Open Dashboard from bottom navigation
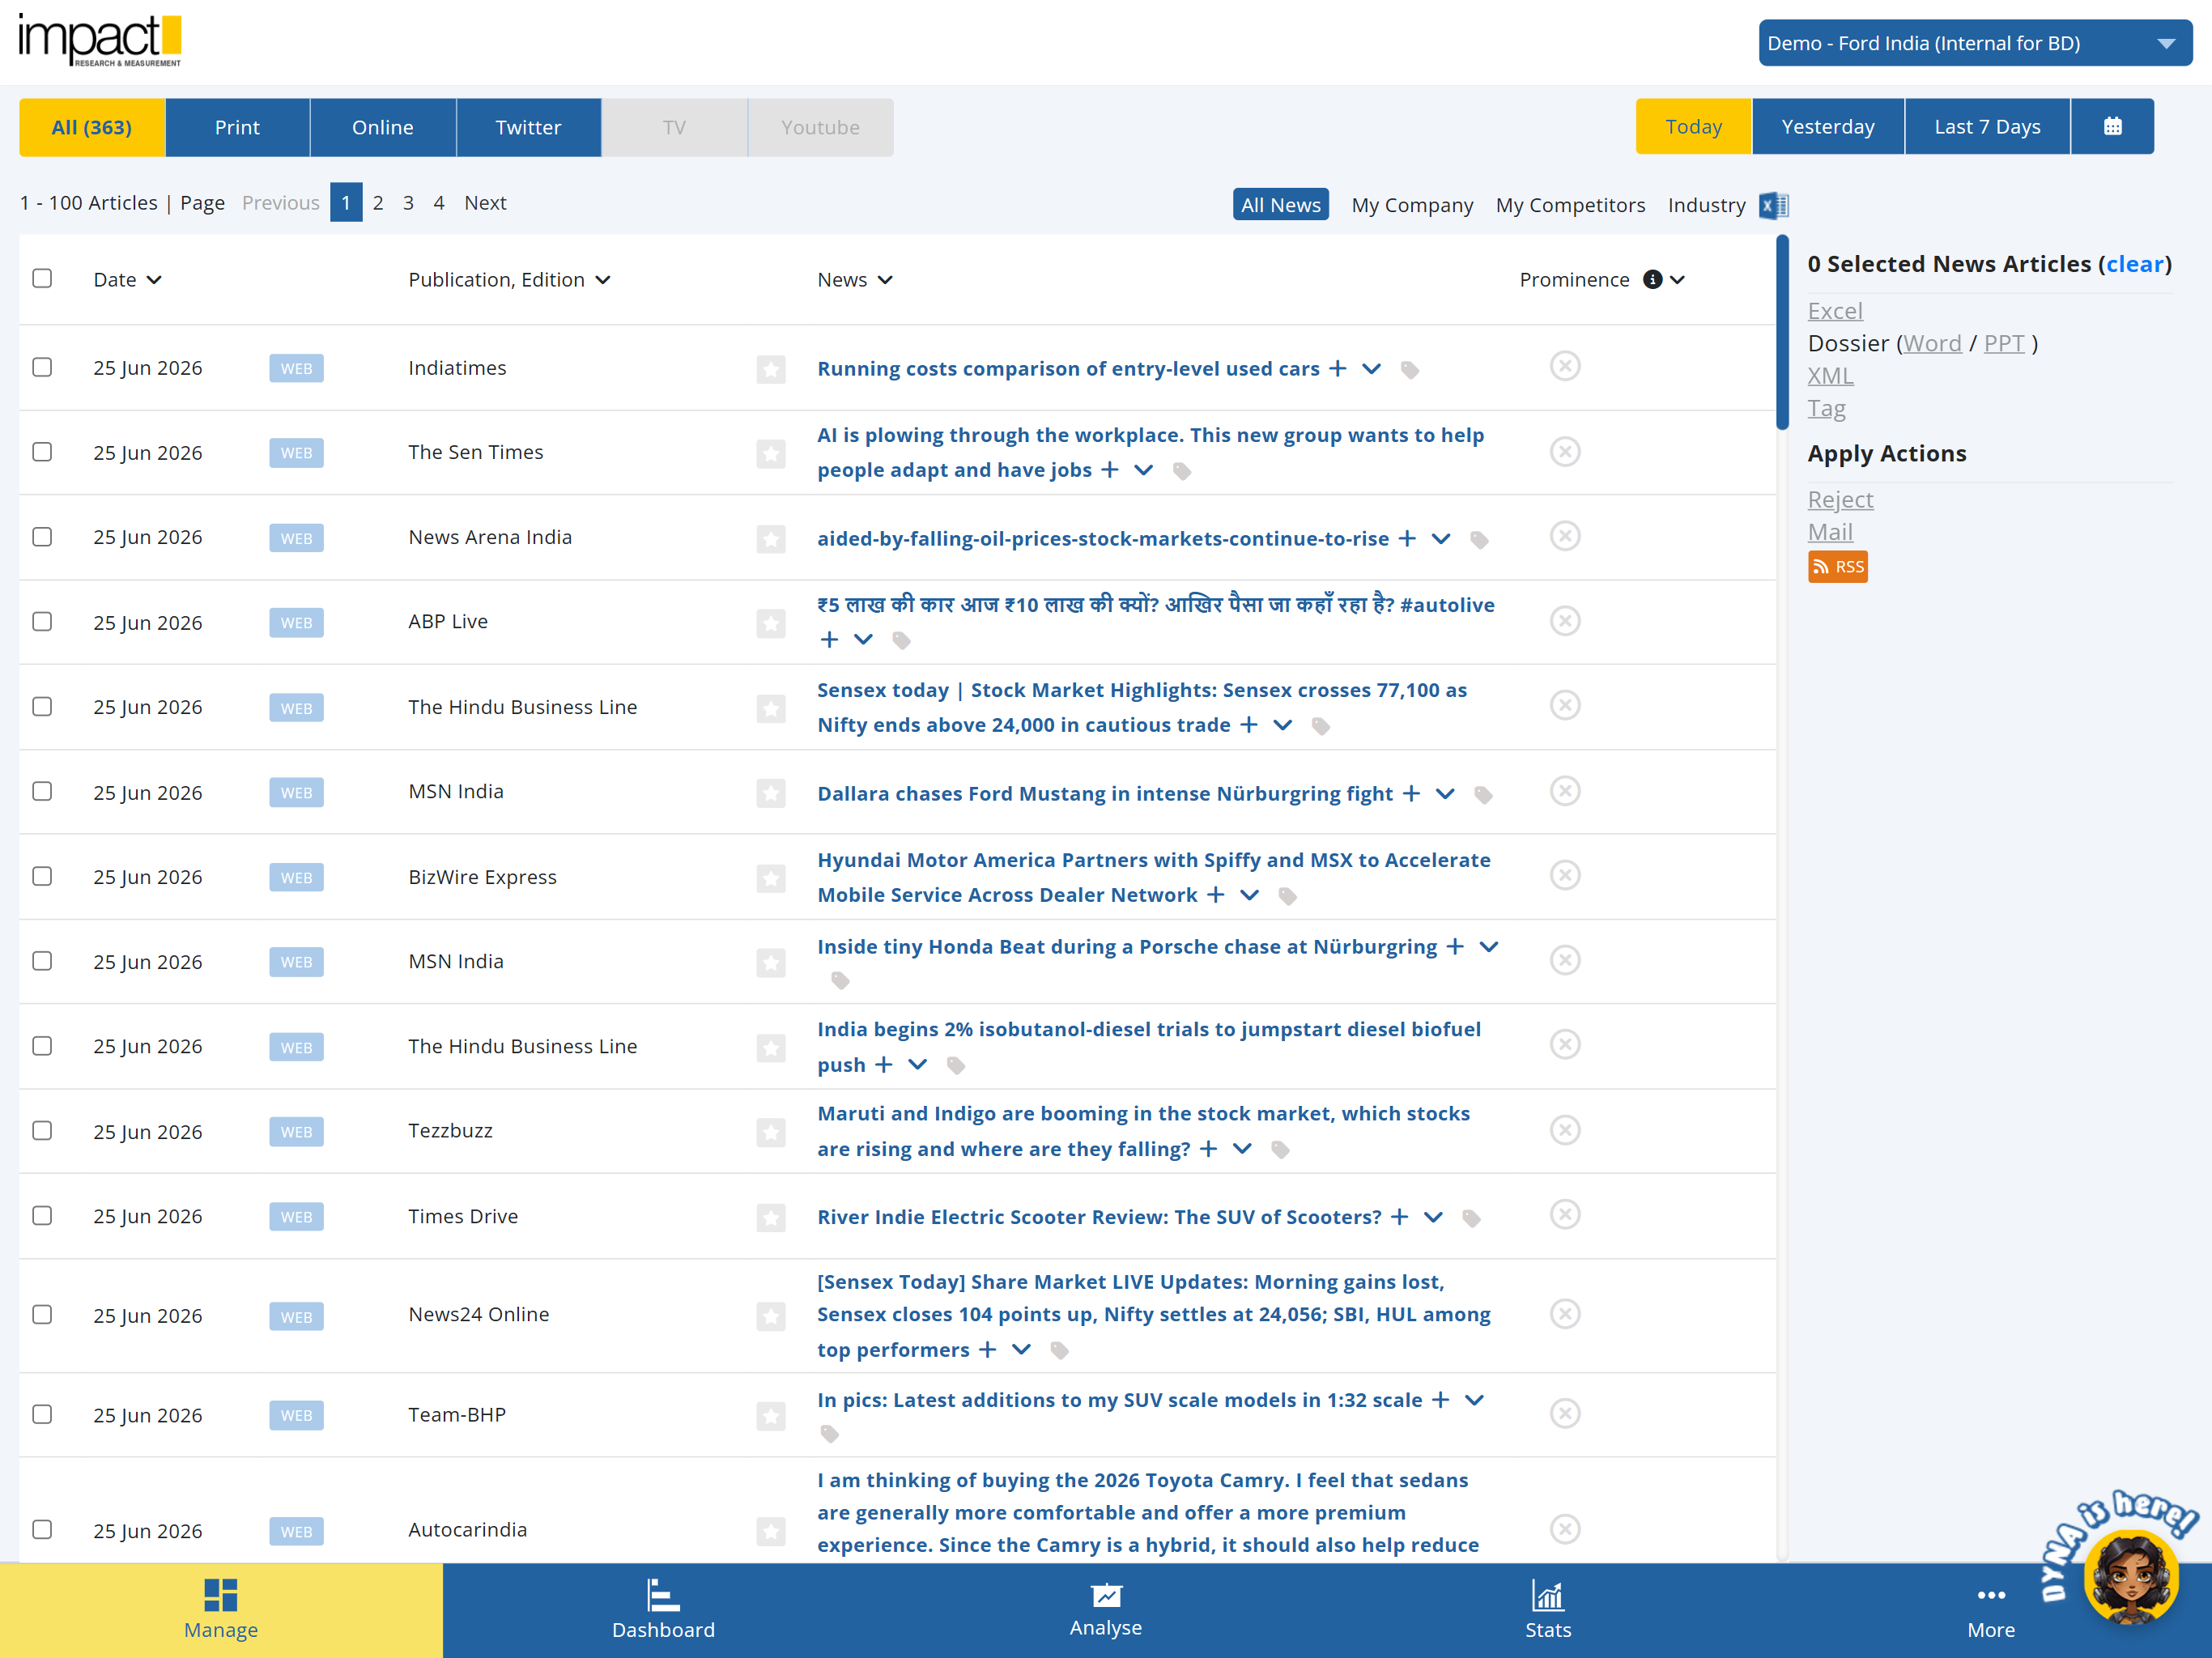The height and width of the screenshot is (1658, 2212). coord(663,1610)
